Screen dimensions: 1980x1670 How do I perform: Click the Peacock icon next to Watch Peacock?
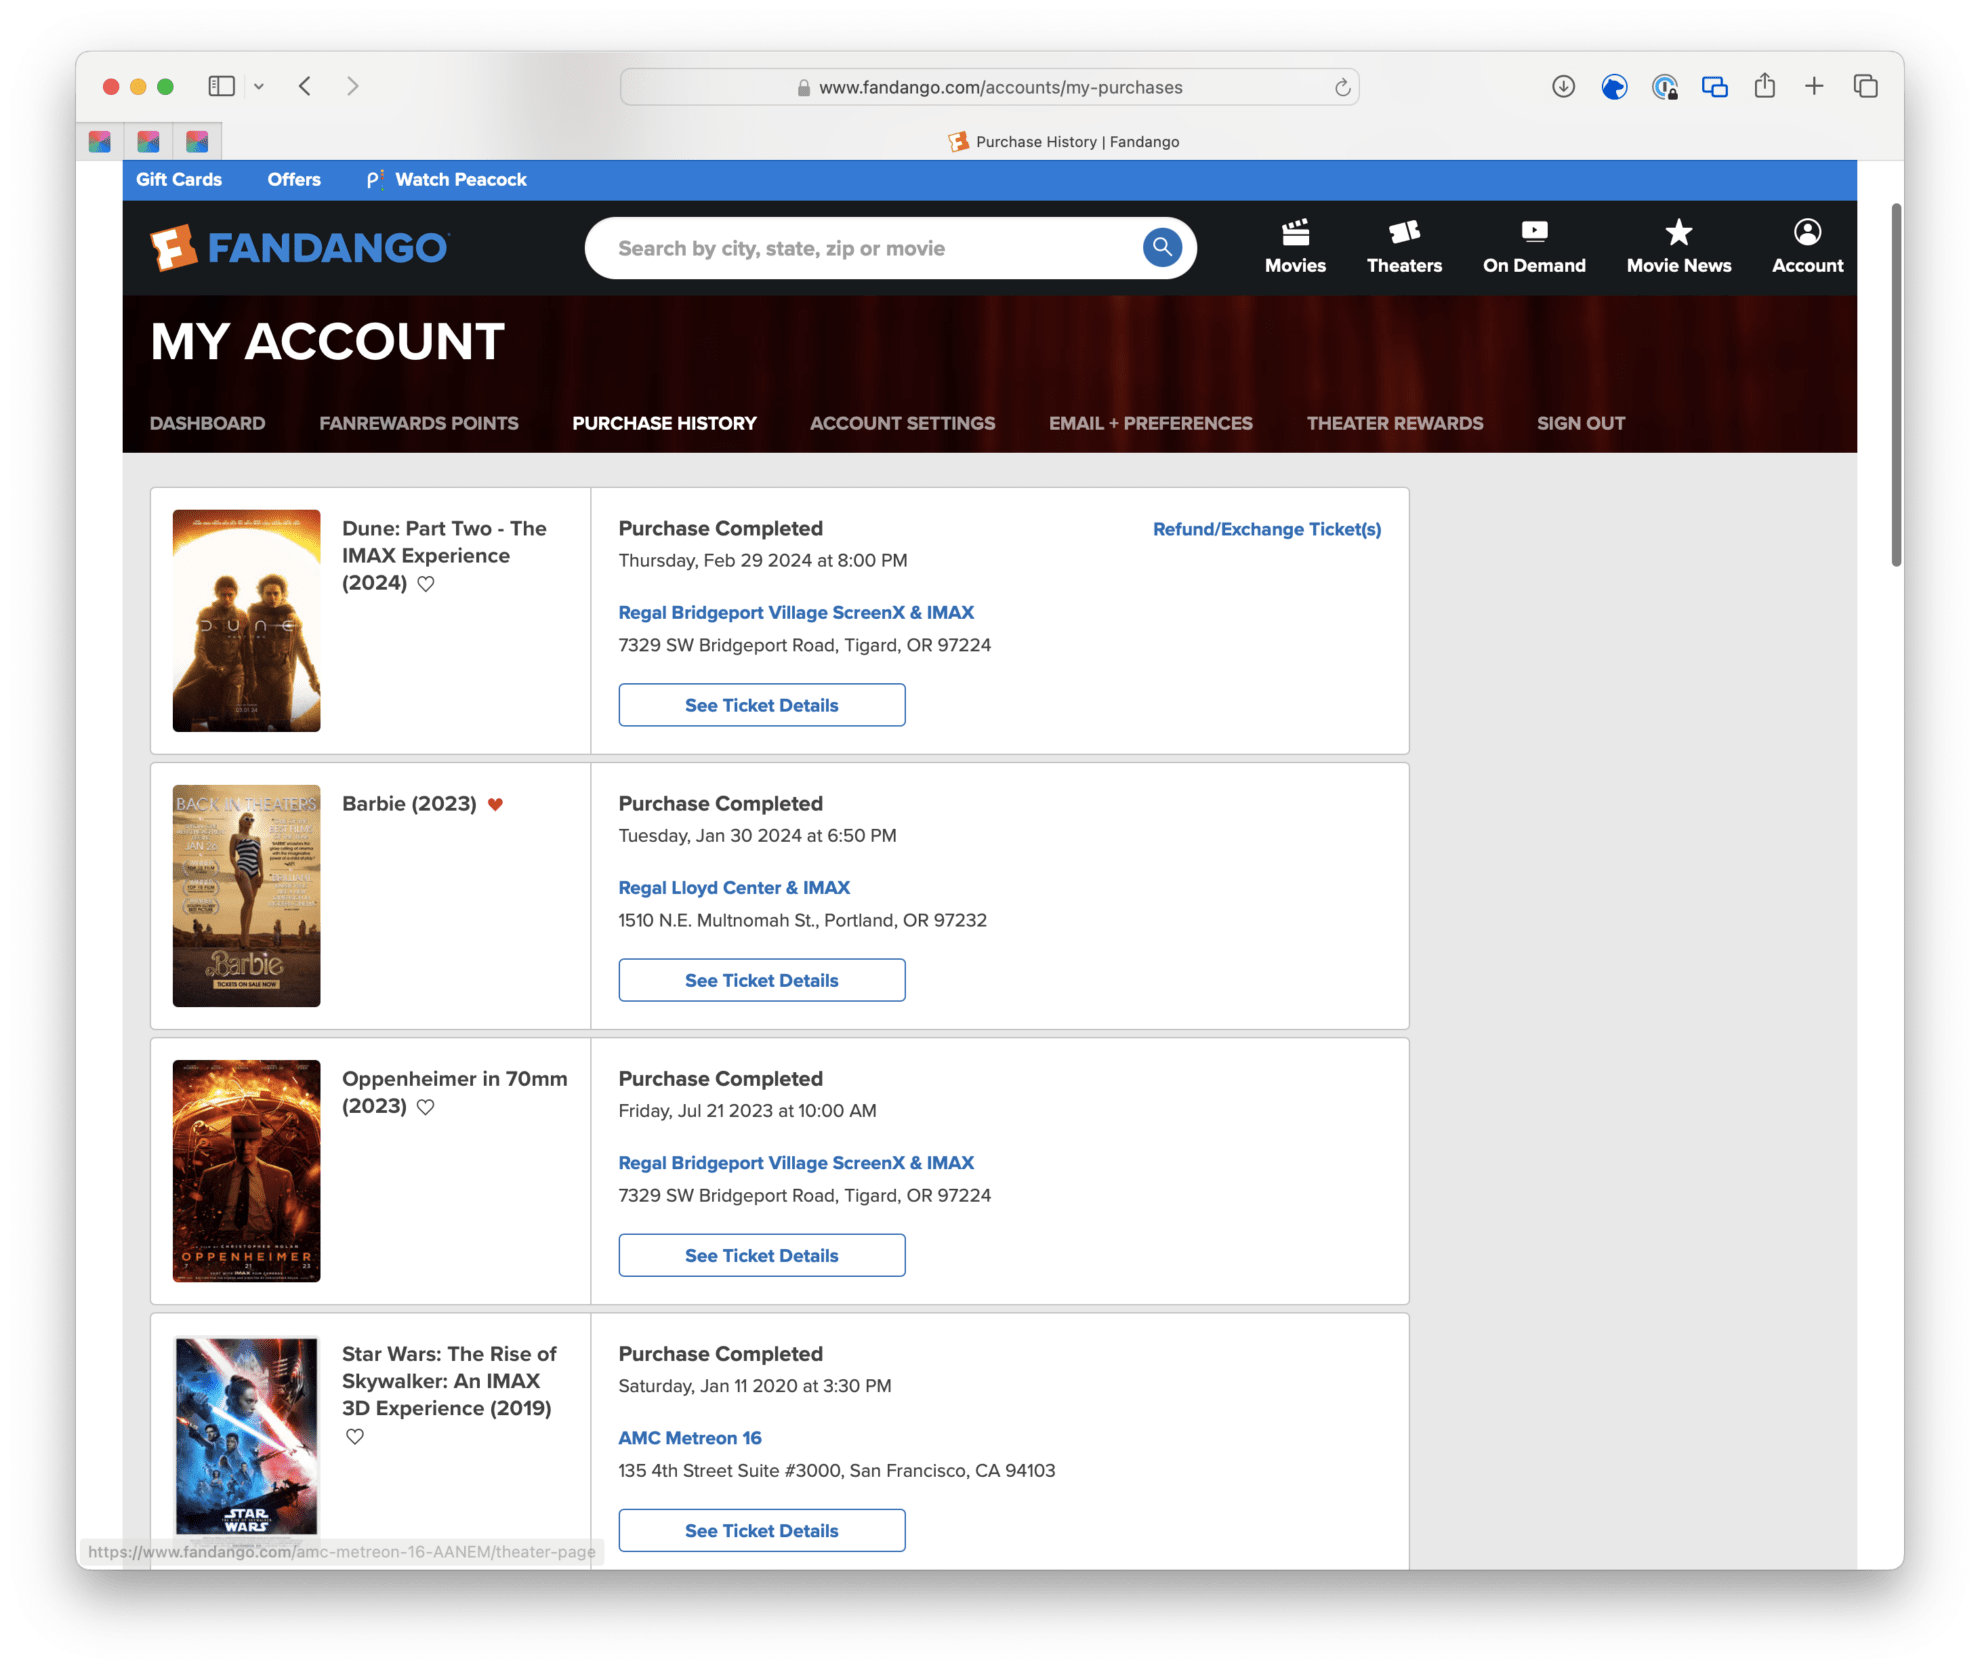(x=374, y=180)
